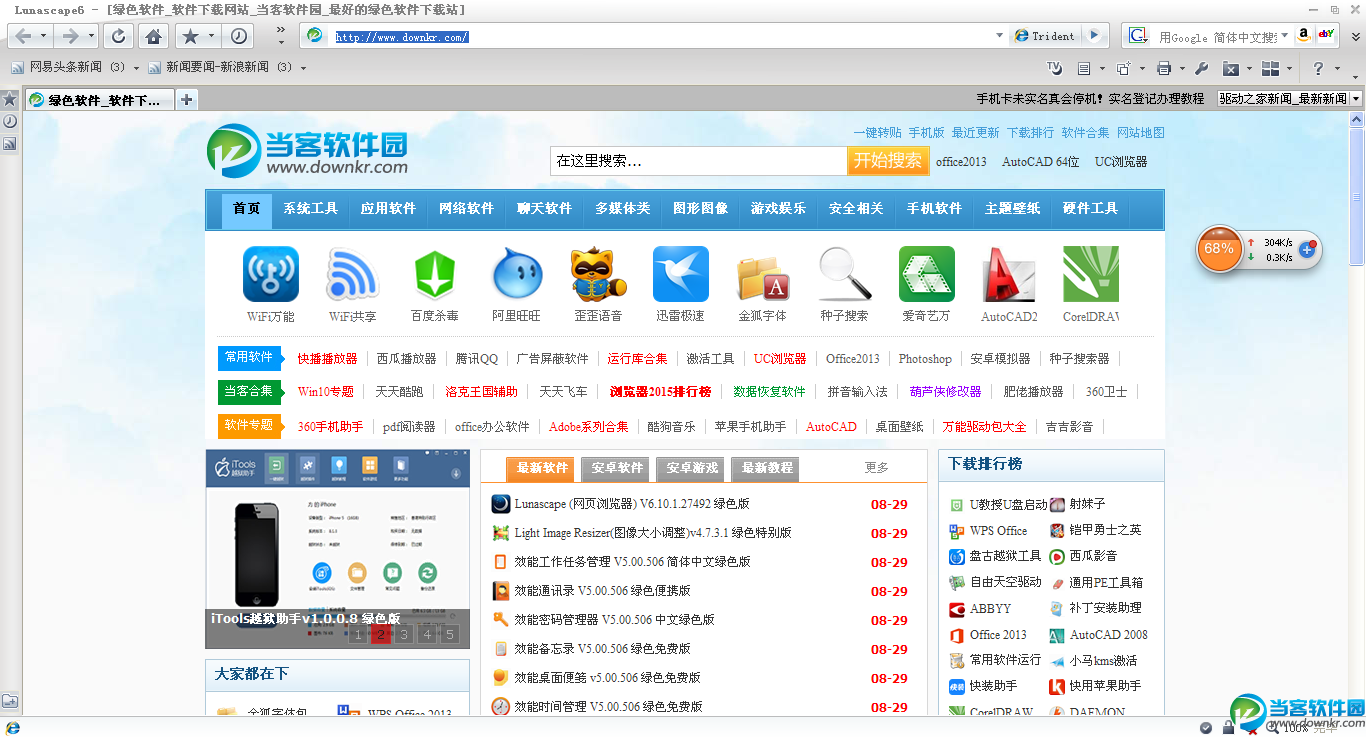The height and width of the screenshot is (737, 1366).
Task: Go forward with the Forward arrow button
Action: [x=69, y=36]
